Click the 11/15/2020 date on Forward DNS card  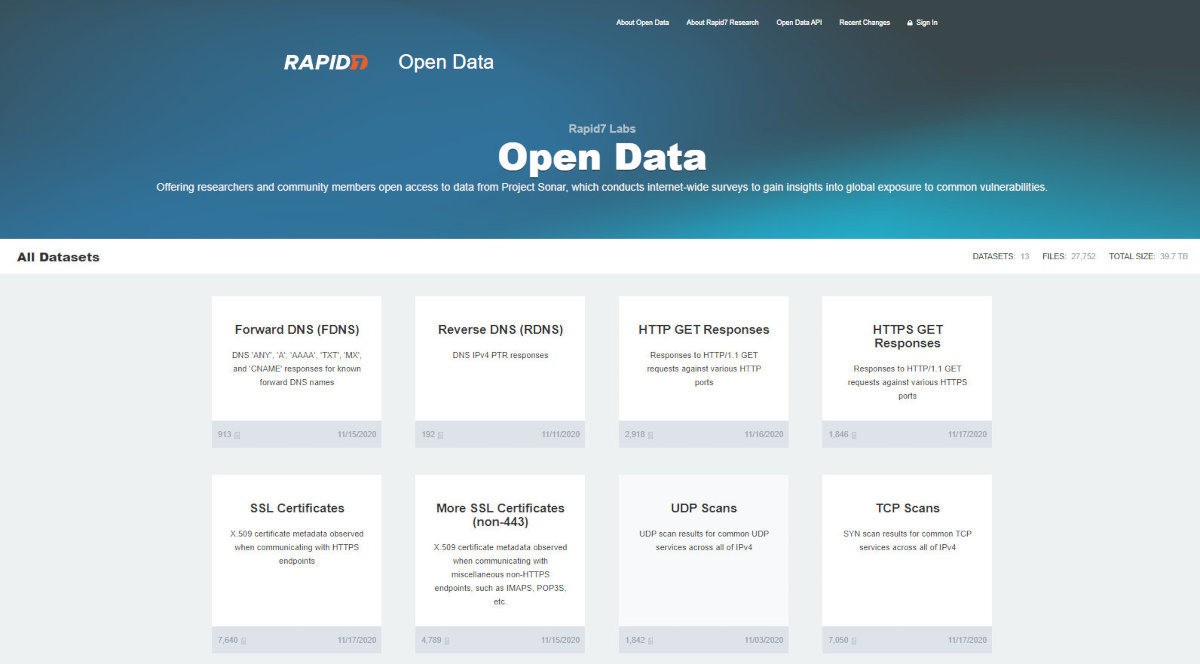tap(357, 435)
